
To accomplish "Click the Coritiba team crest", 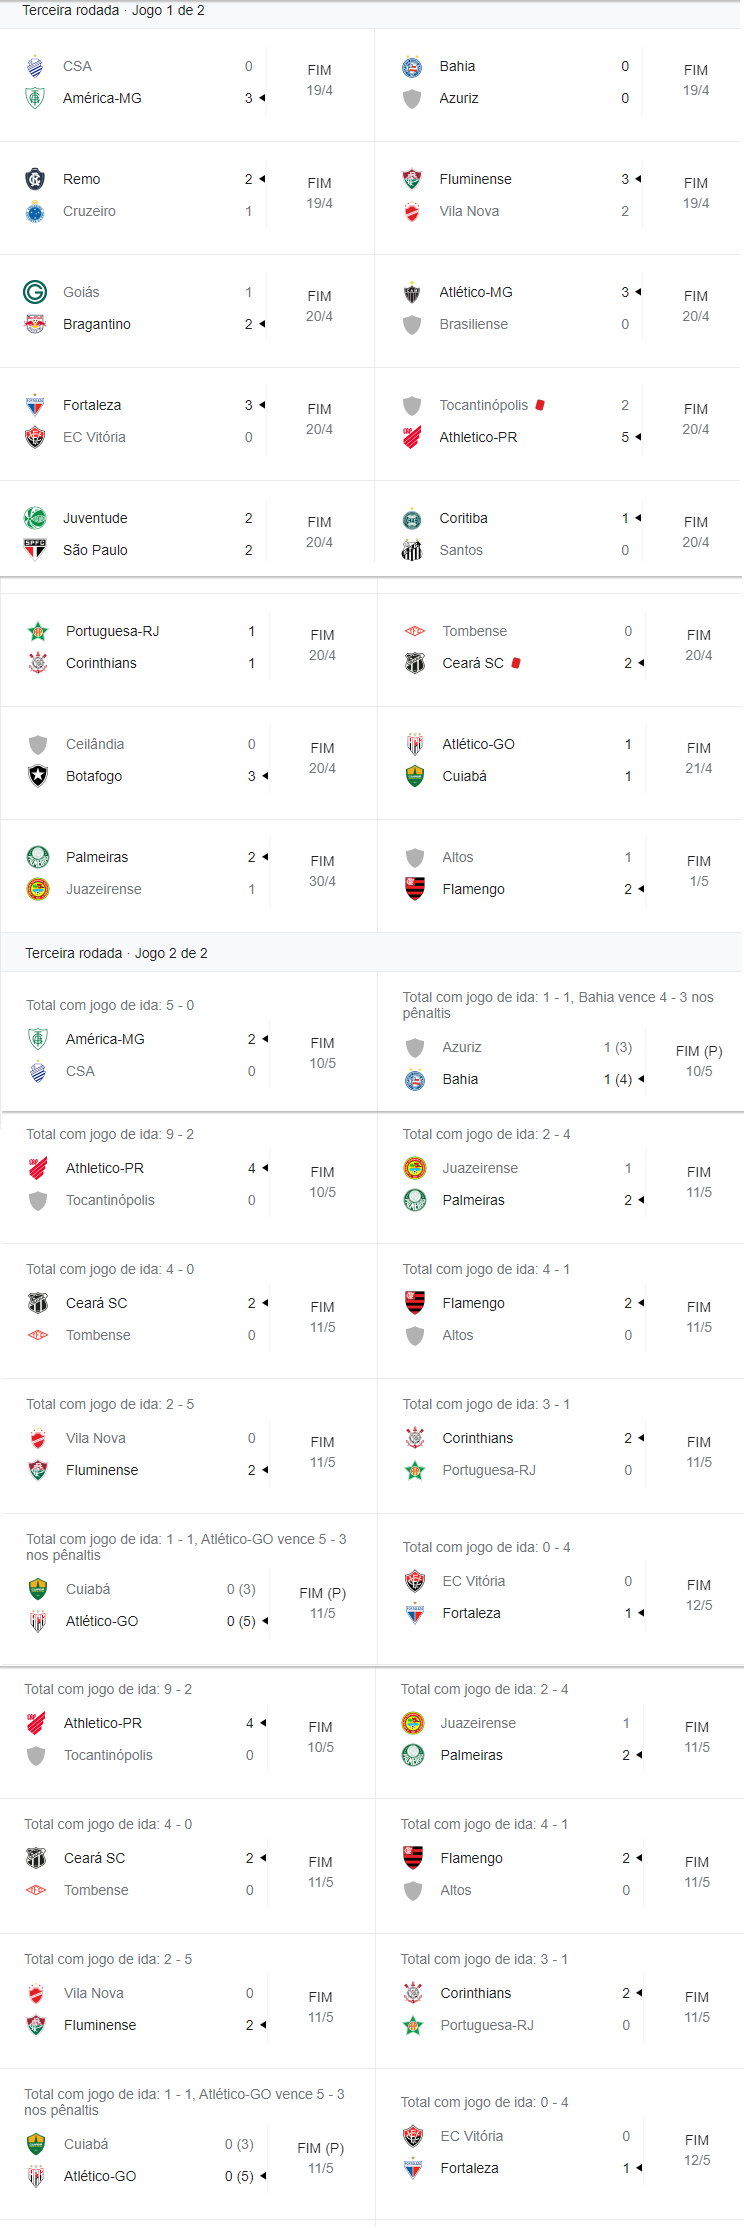I will click(412, 518).
